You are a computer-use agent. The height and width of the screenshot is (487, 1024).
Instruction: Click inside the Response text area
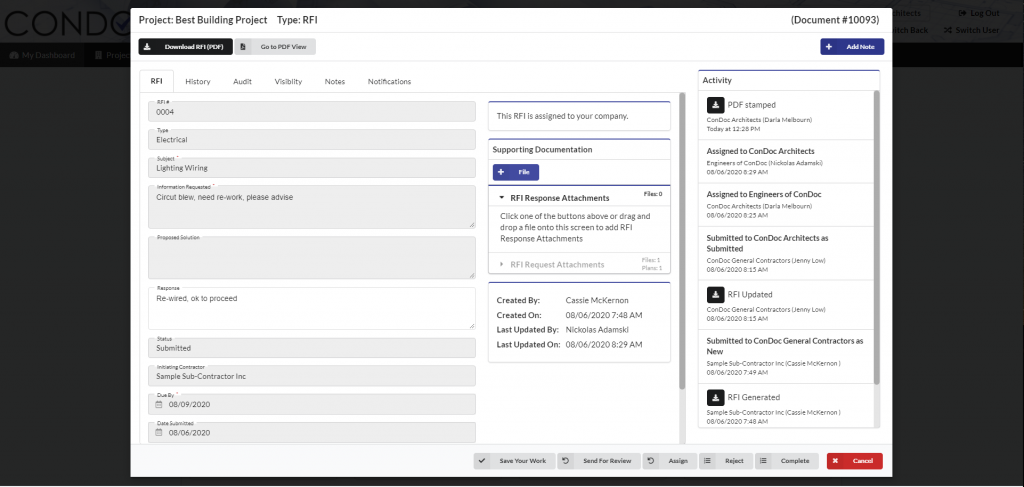[x=312, y=308]
